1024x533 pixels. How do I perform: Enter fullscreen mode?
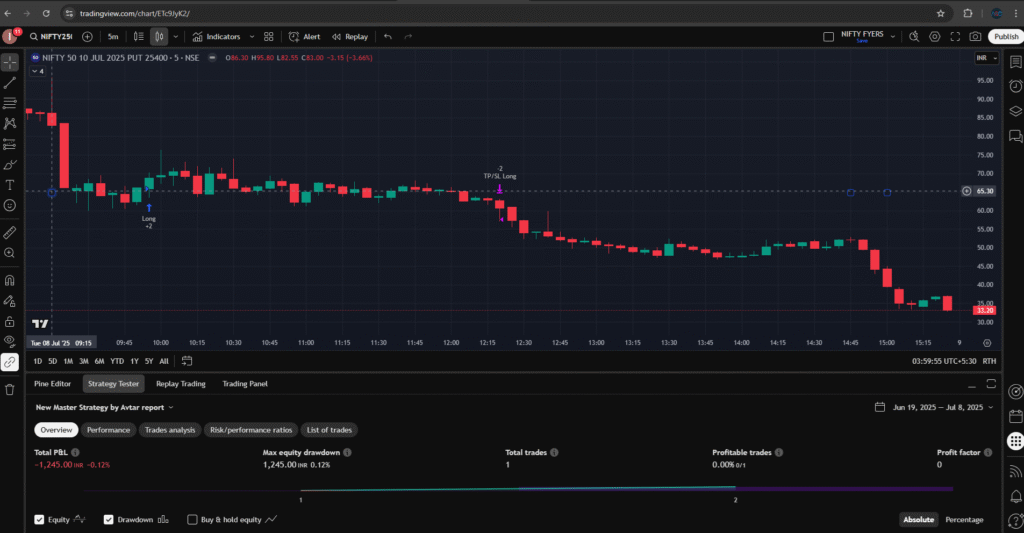[955, 37]
